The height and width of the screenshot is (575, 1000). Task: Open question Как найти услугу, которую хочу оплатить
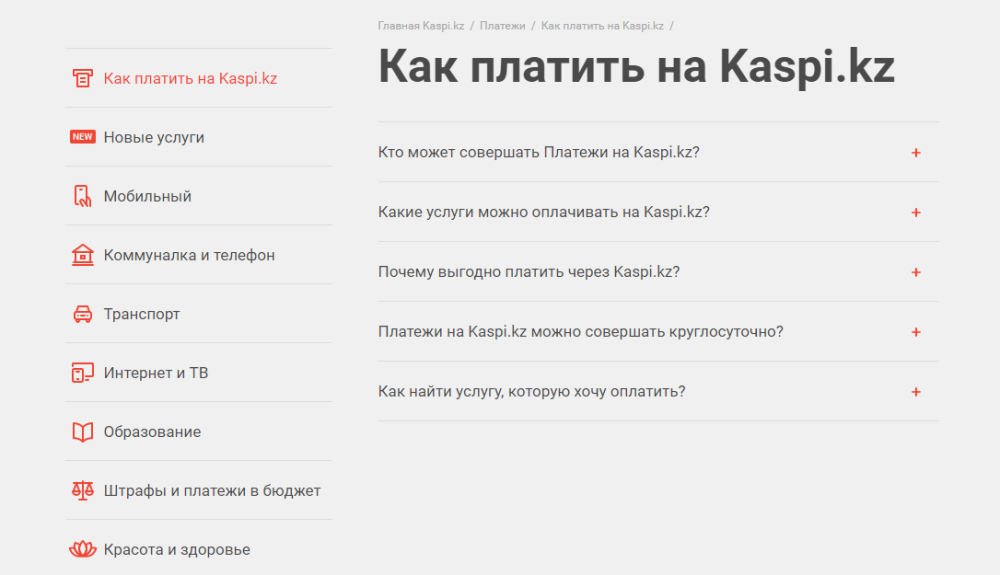coord(532,391)
